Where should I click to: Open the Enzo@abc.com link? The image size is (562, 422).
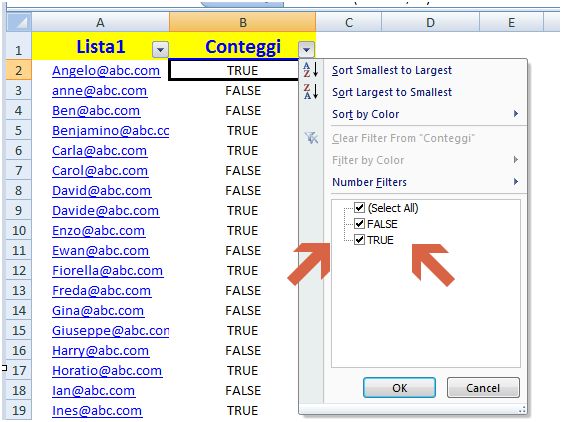pyautogui.click(x=98, y=231)
